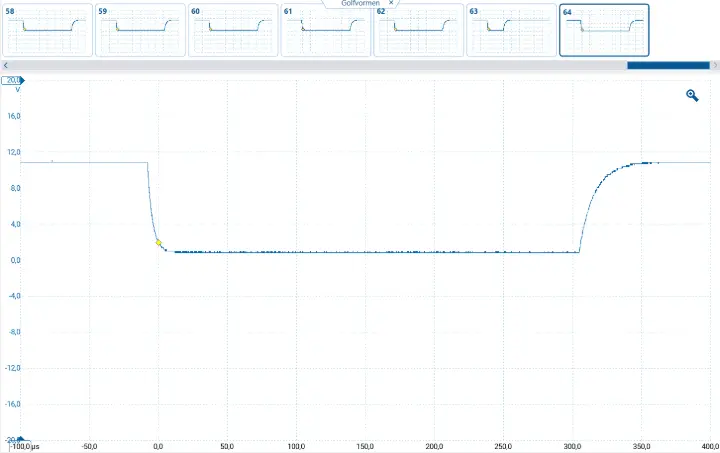720x453 pixels.
Task: Click the left scroll arrow of thumbnail bar
Action: [x=6, y=65]
